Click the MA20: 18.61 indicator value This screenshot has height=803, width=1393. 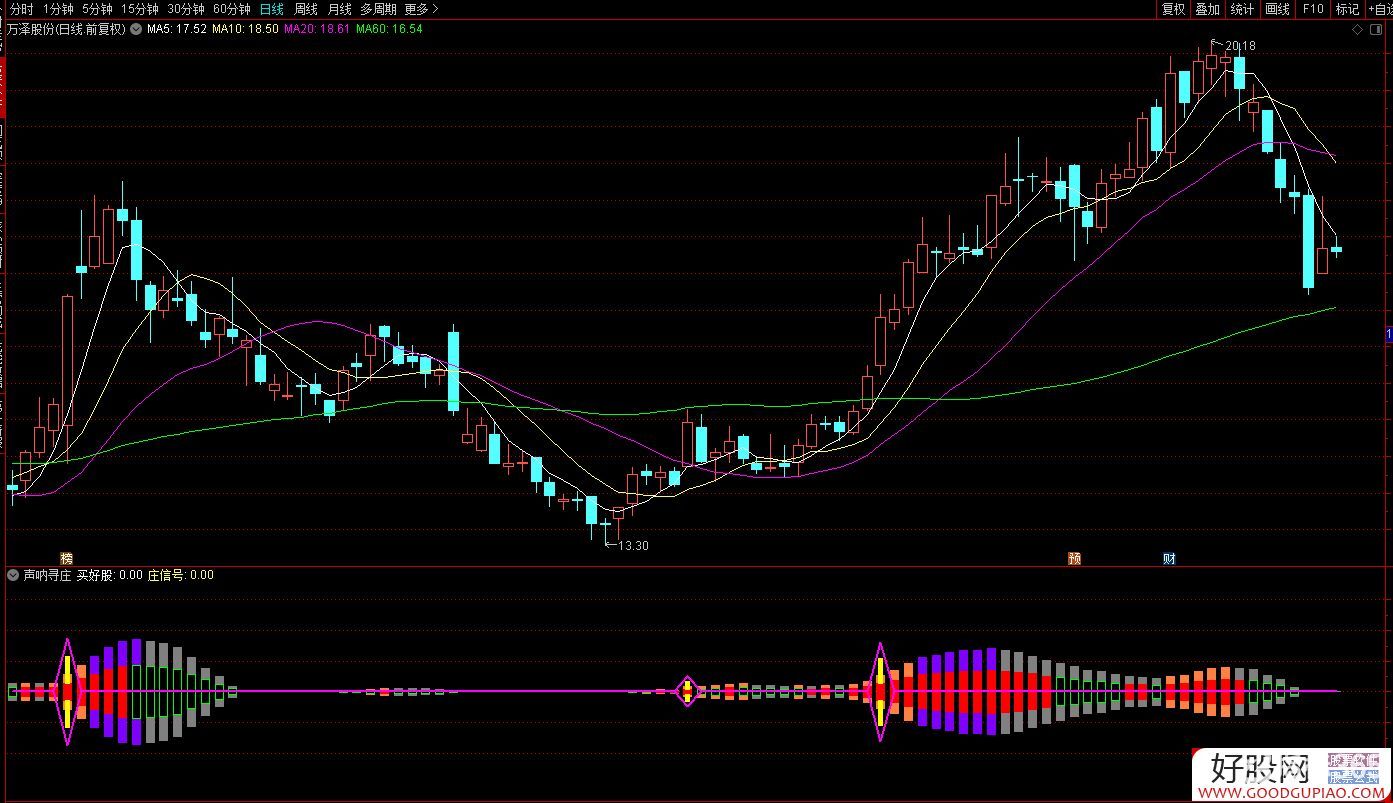click(318, 29)
